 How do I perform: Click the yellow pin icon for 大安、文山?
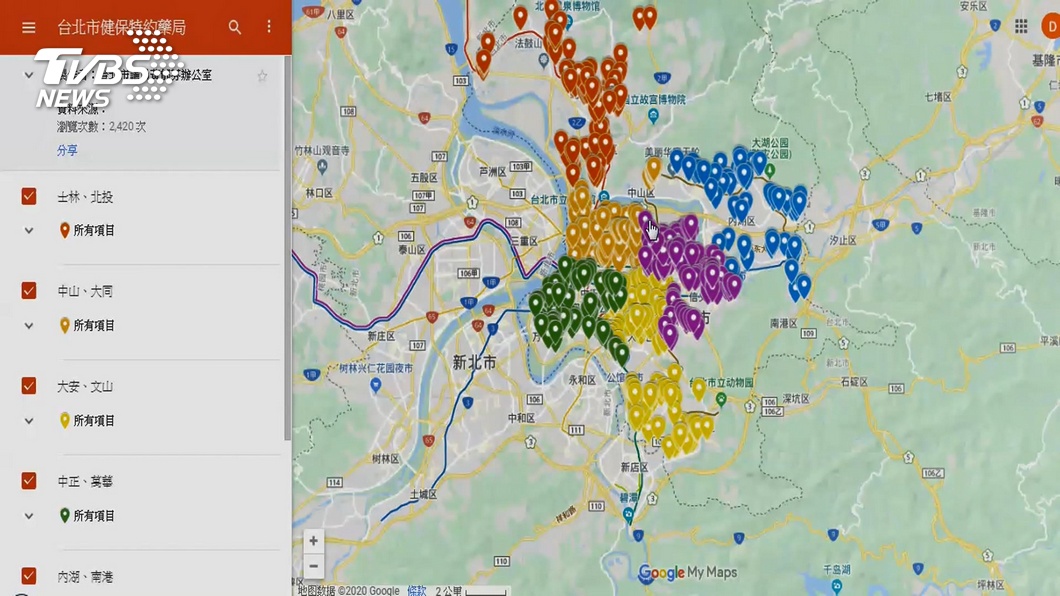[64, 421]
